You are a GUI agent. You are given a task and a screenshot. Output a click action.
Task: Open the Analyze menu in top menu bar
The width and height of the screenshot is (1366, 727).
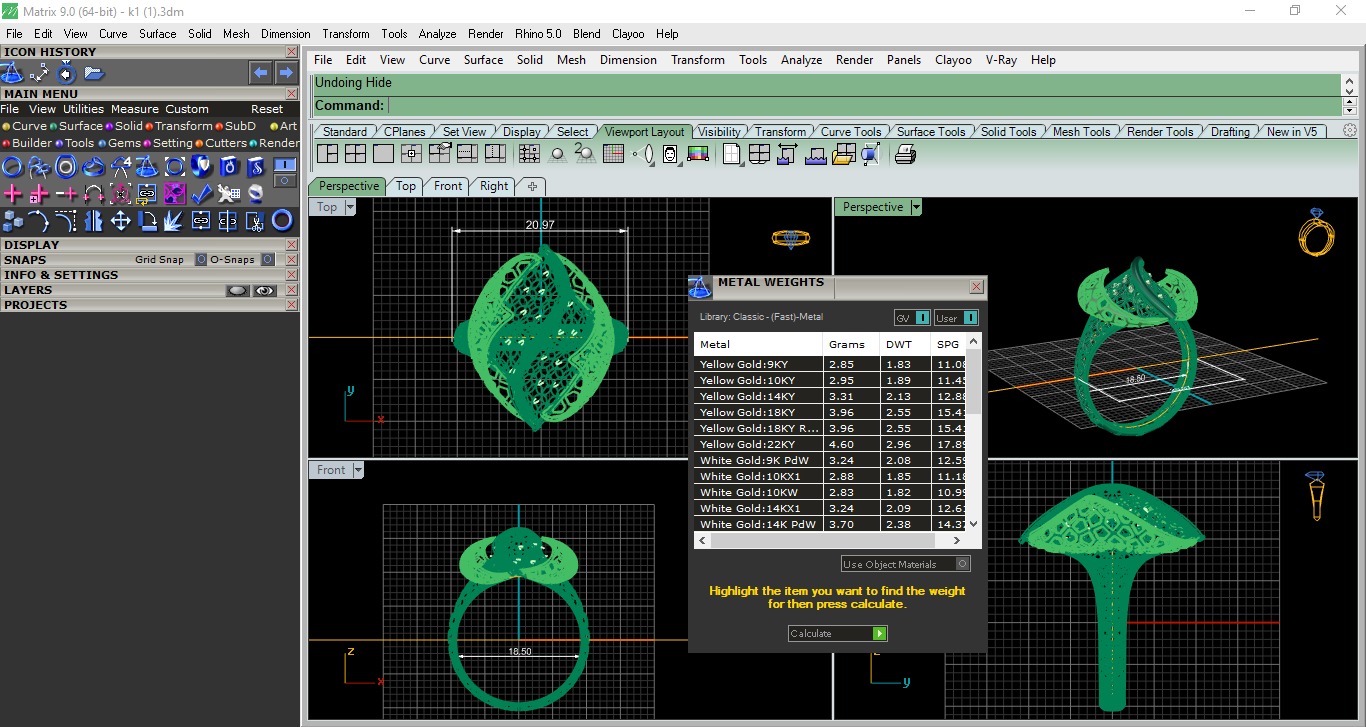tap(437, 33)
